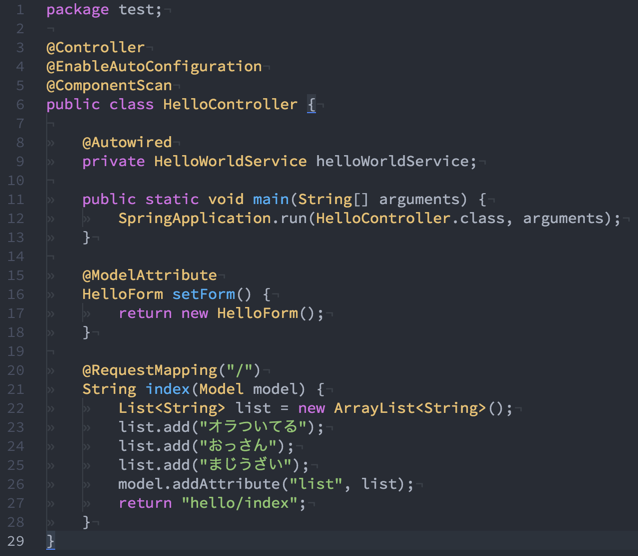This screenshot has width=638, height=556.
Task: Click HelloController.class argument on line 12
Action: 410,219
